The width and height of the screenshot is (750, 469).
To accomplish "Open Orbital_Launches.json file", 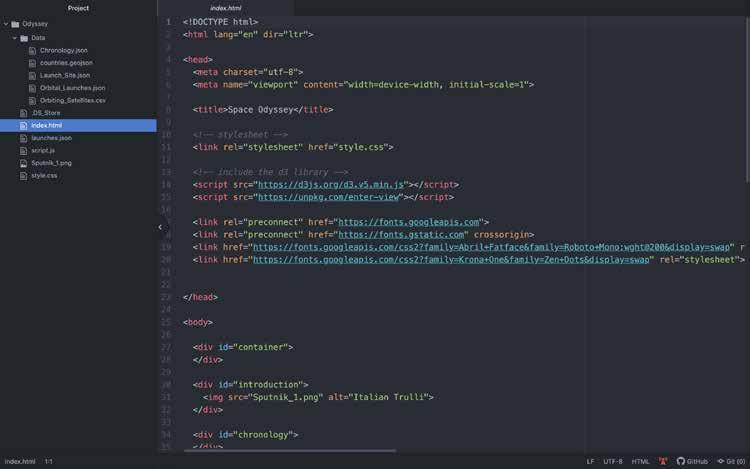I will point(73,88).
